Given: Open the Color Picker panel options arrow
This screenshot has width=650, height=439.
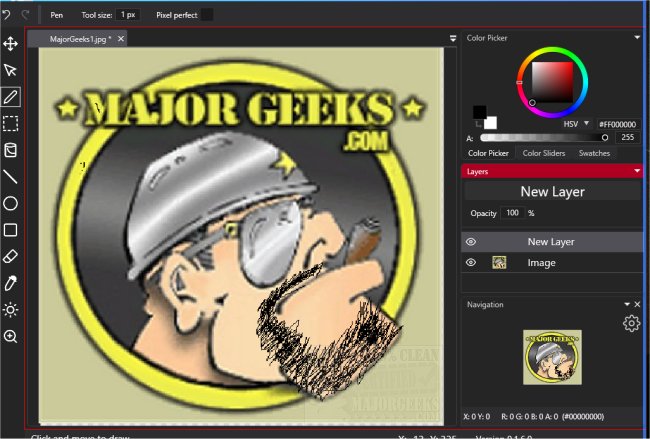Looking at the screenshot, I should coord(637,38).
